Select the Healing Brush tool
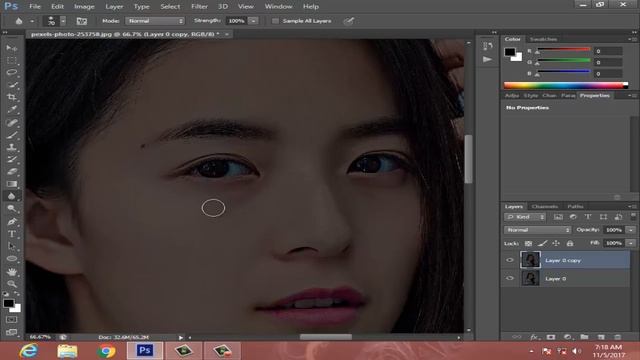Screen dimensions: 640x360 11,122
